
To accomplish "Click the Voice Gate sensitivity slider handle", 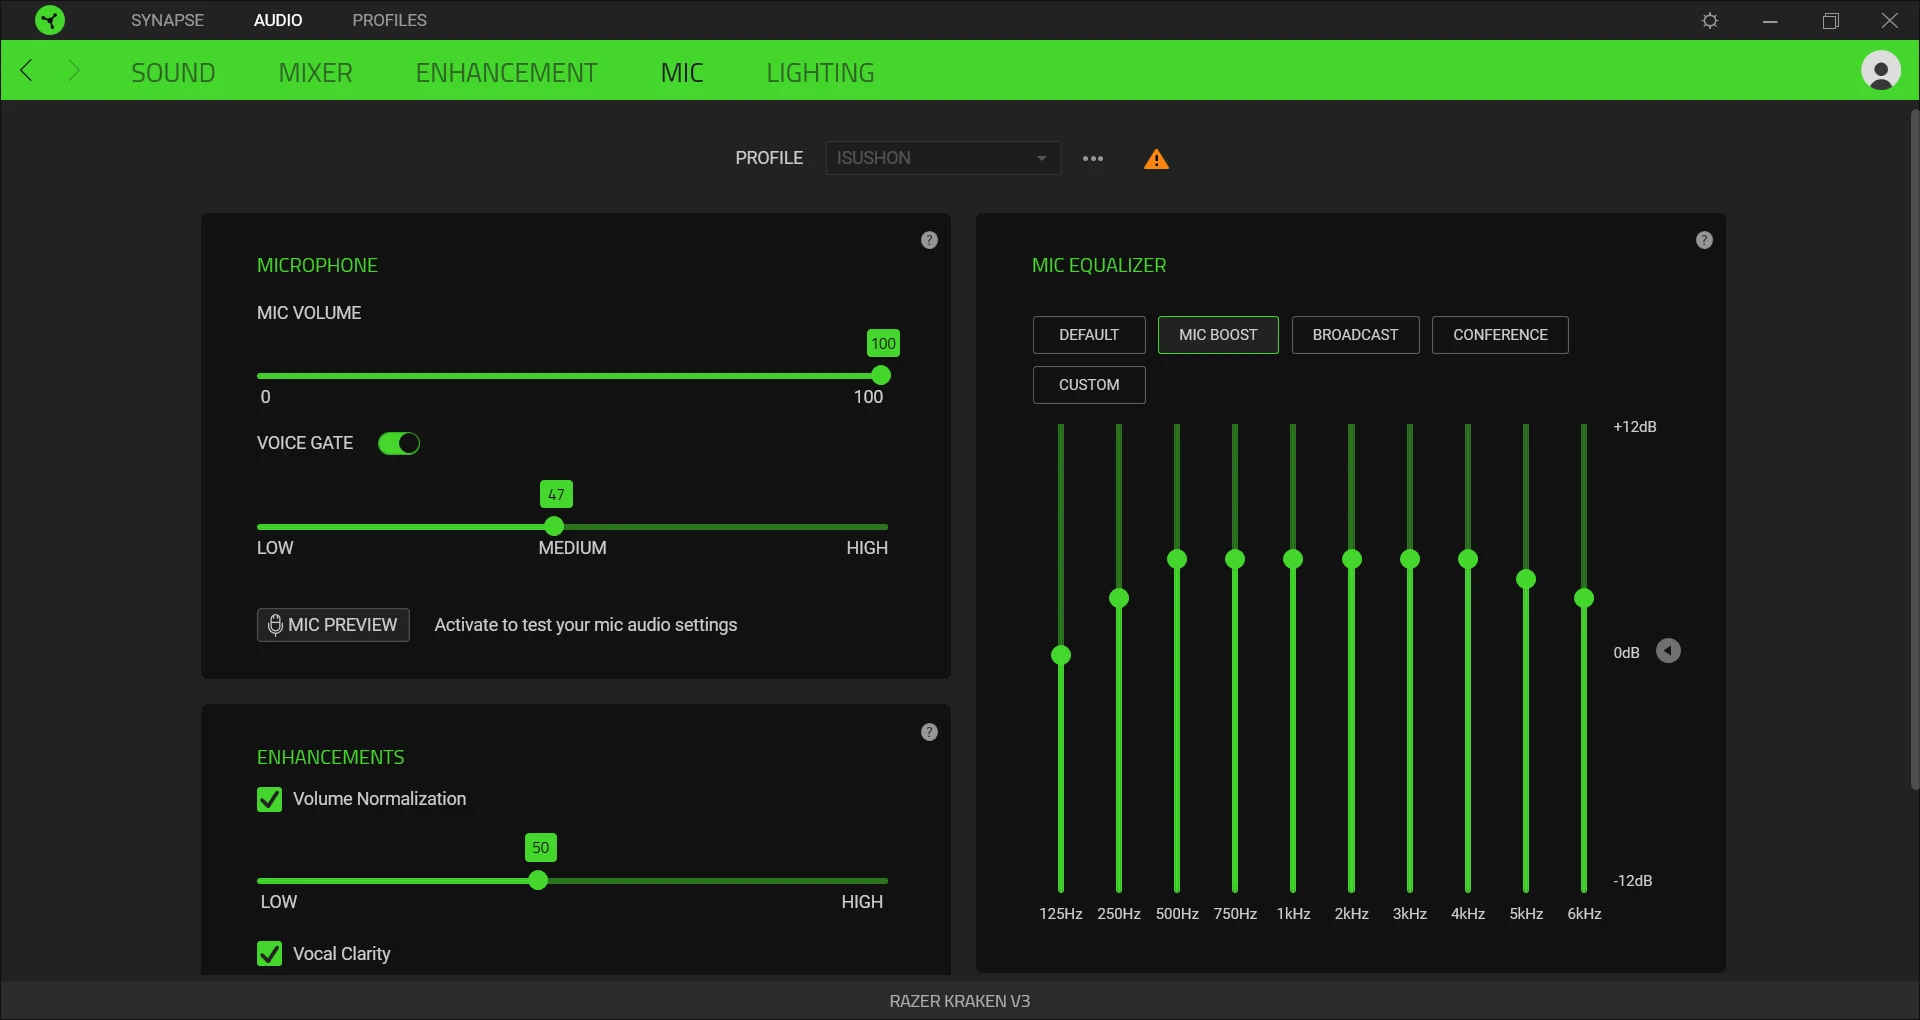I will [554, 526].
